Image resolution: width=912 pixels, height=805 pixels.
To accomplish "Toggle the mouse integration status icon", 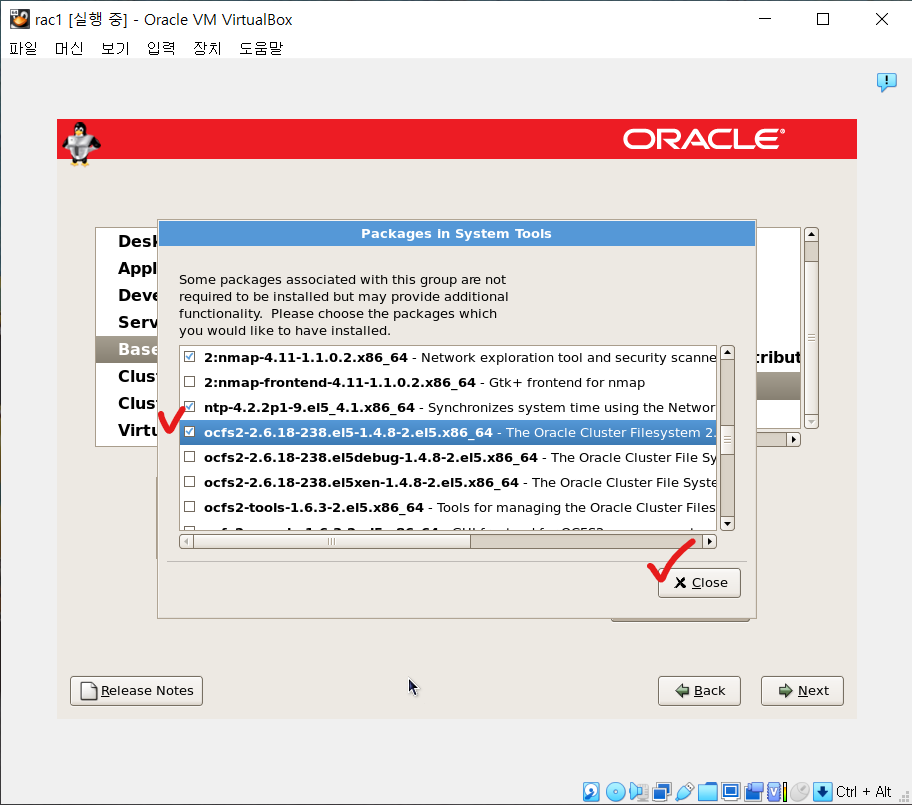I will [800, 792].
